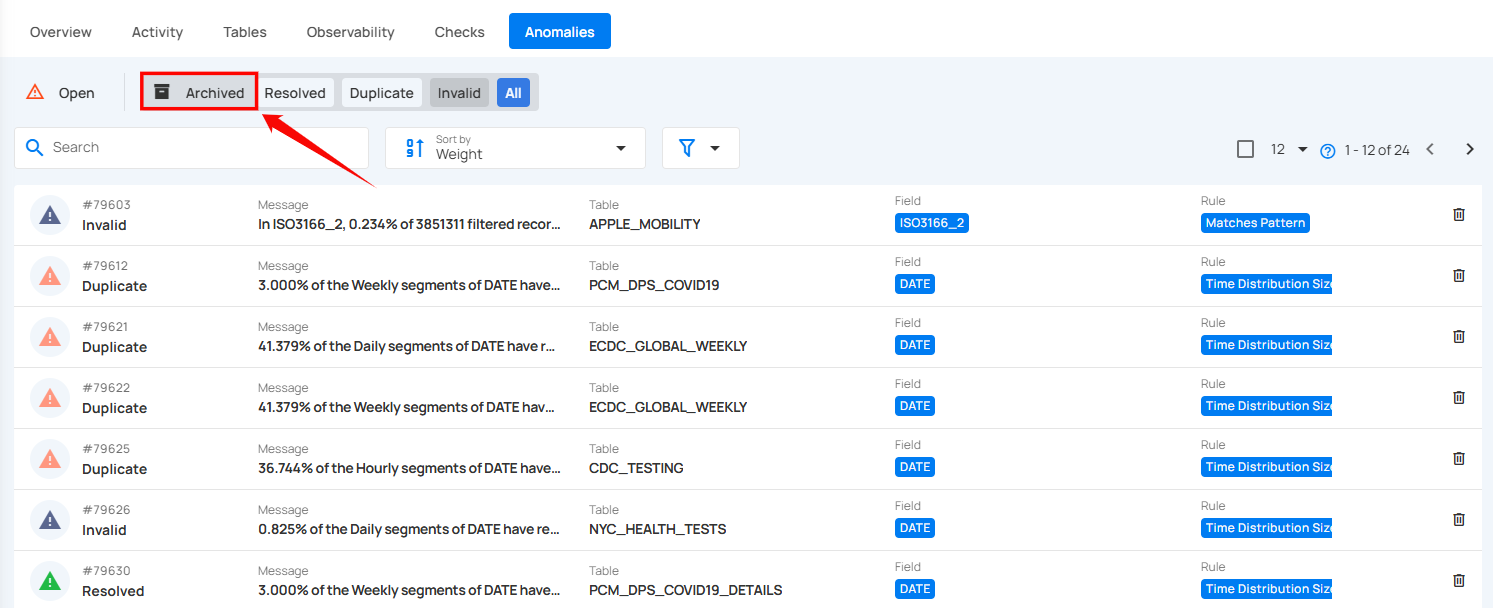Delete anomaly #79625
1493x608 pixels.
tap(1459, 458)
